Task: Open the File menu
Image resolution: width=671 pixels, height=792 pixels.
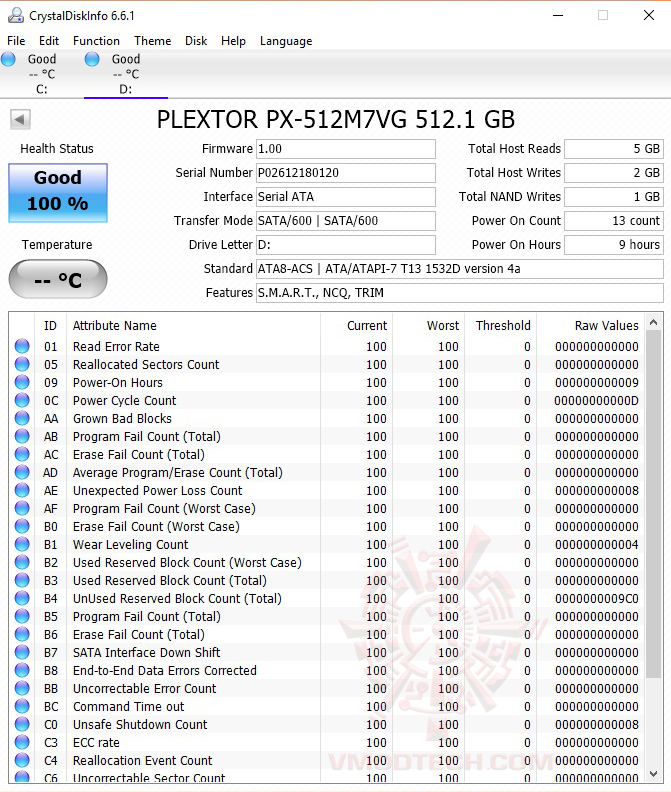Action: [16, 41]
